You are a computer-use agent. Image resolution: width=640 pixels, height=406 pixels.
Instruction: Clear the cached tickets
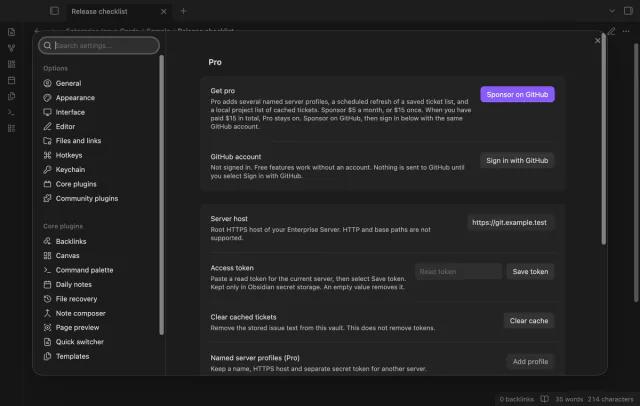(529, 321)
